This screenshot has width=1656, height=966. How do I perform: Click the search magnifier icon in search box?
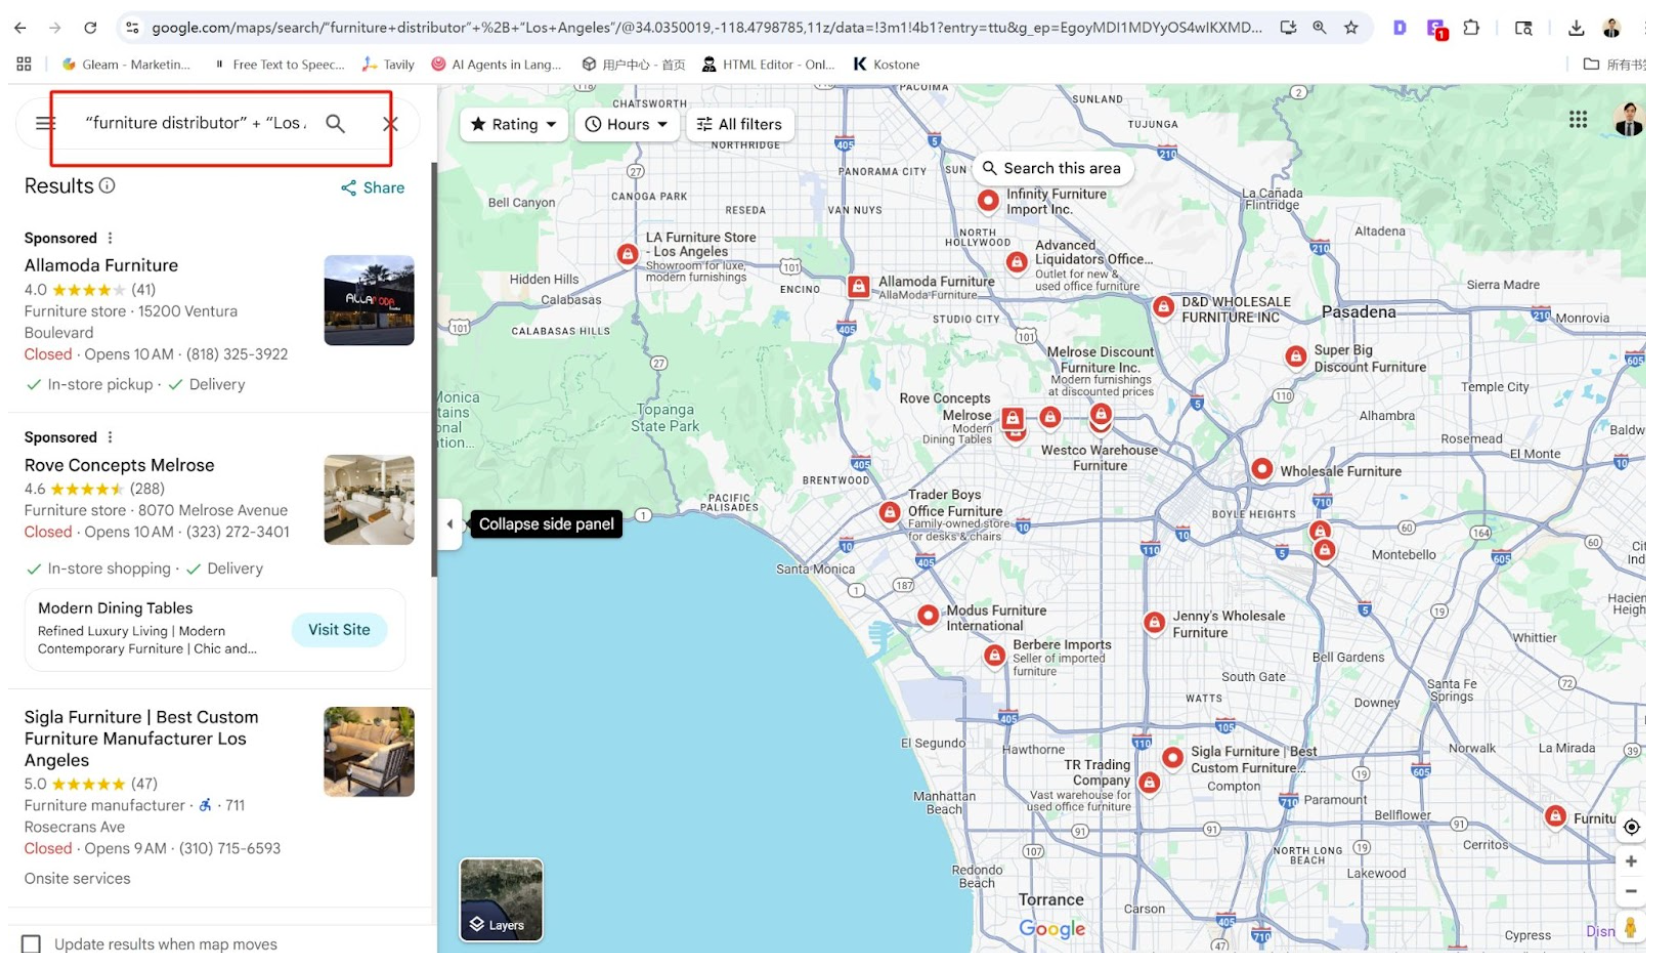(x=335, y=124)
